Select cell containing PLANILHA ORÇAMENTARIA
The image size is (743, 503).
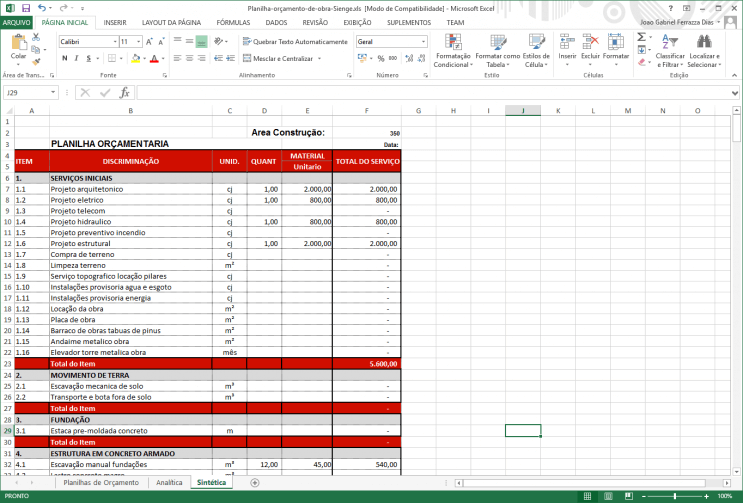(110, 143)
